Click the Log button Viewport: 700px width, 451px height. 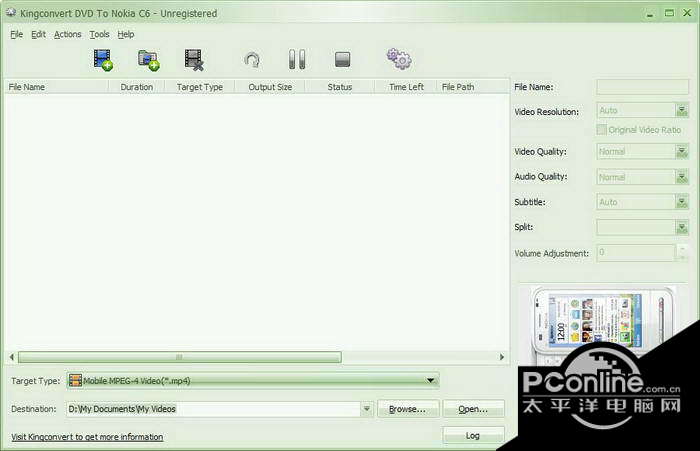pos(473,435)
